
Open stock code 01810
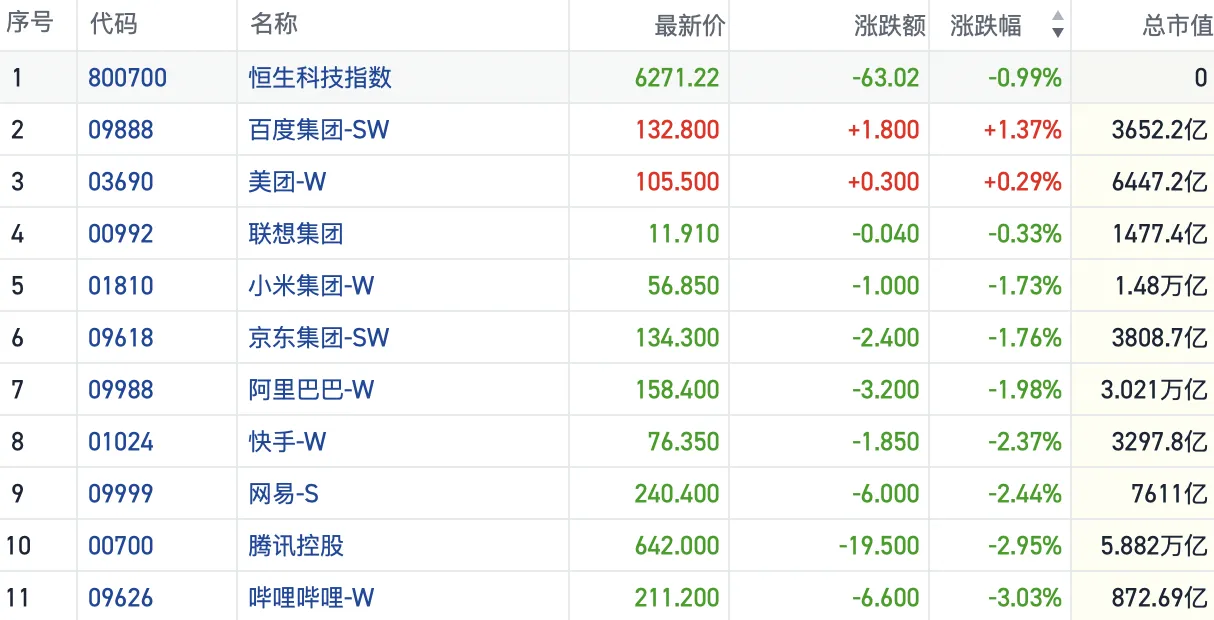tap(121, 286)
